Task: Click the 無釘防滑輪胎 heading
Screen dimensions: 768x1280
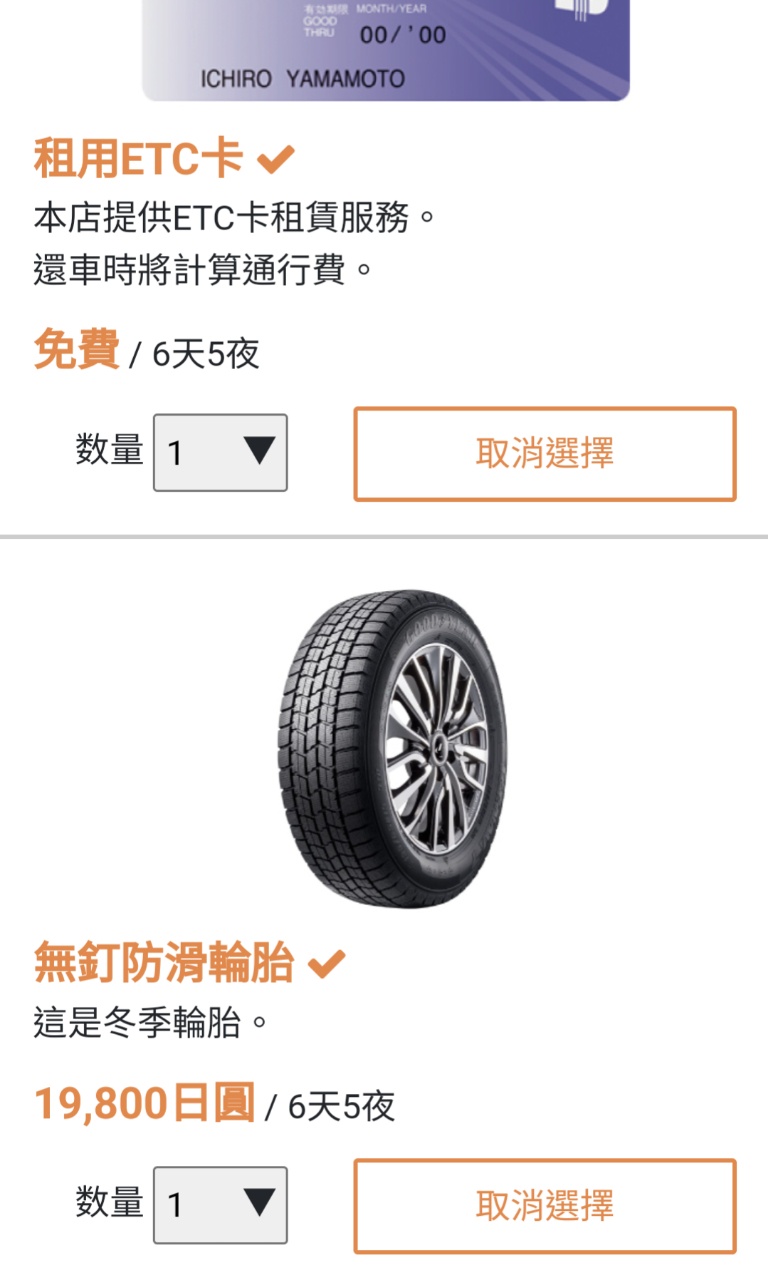Action: coord(164,964)
